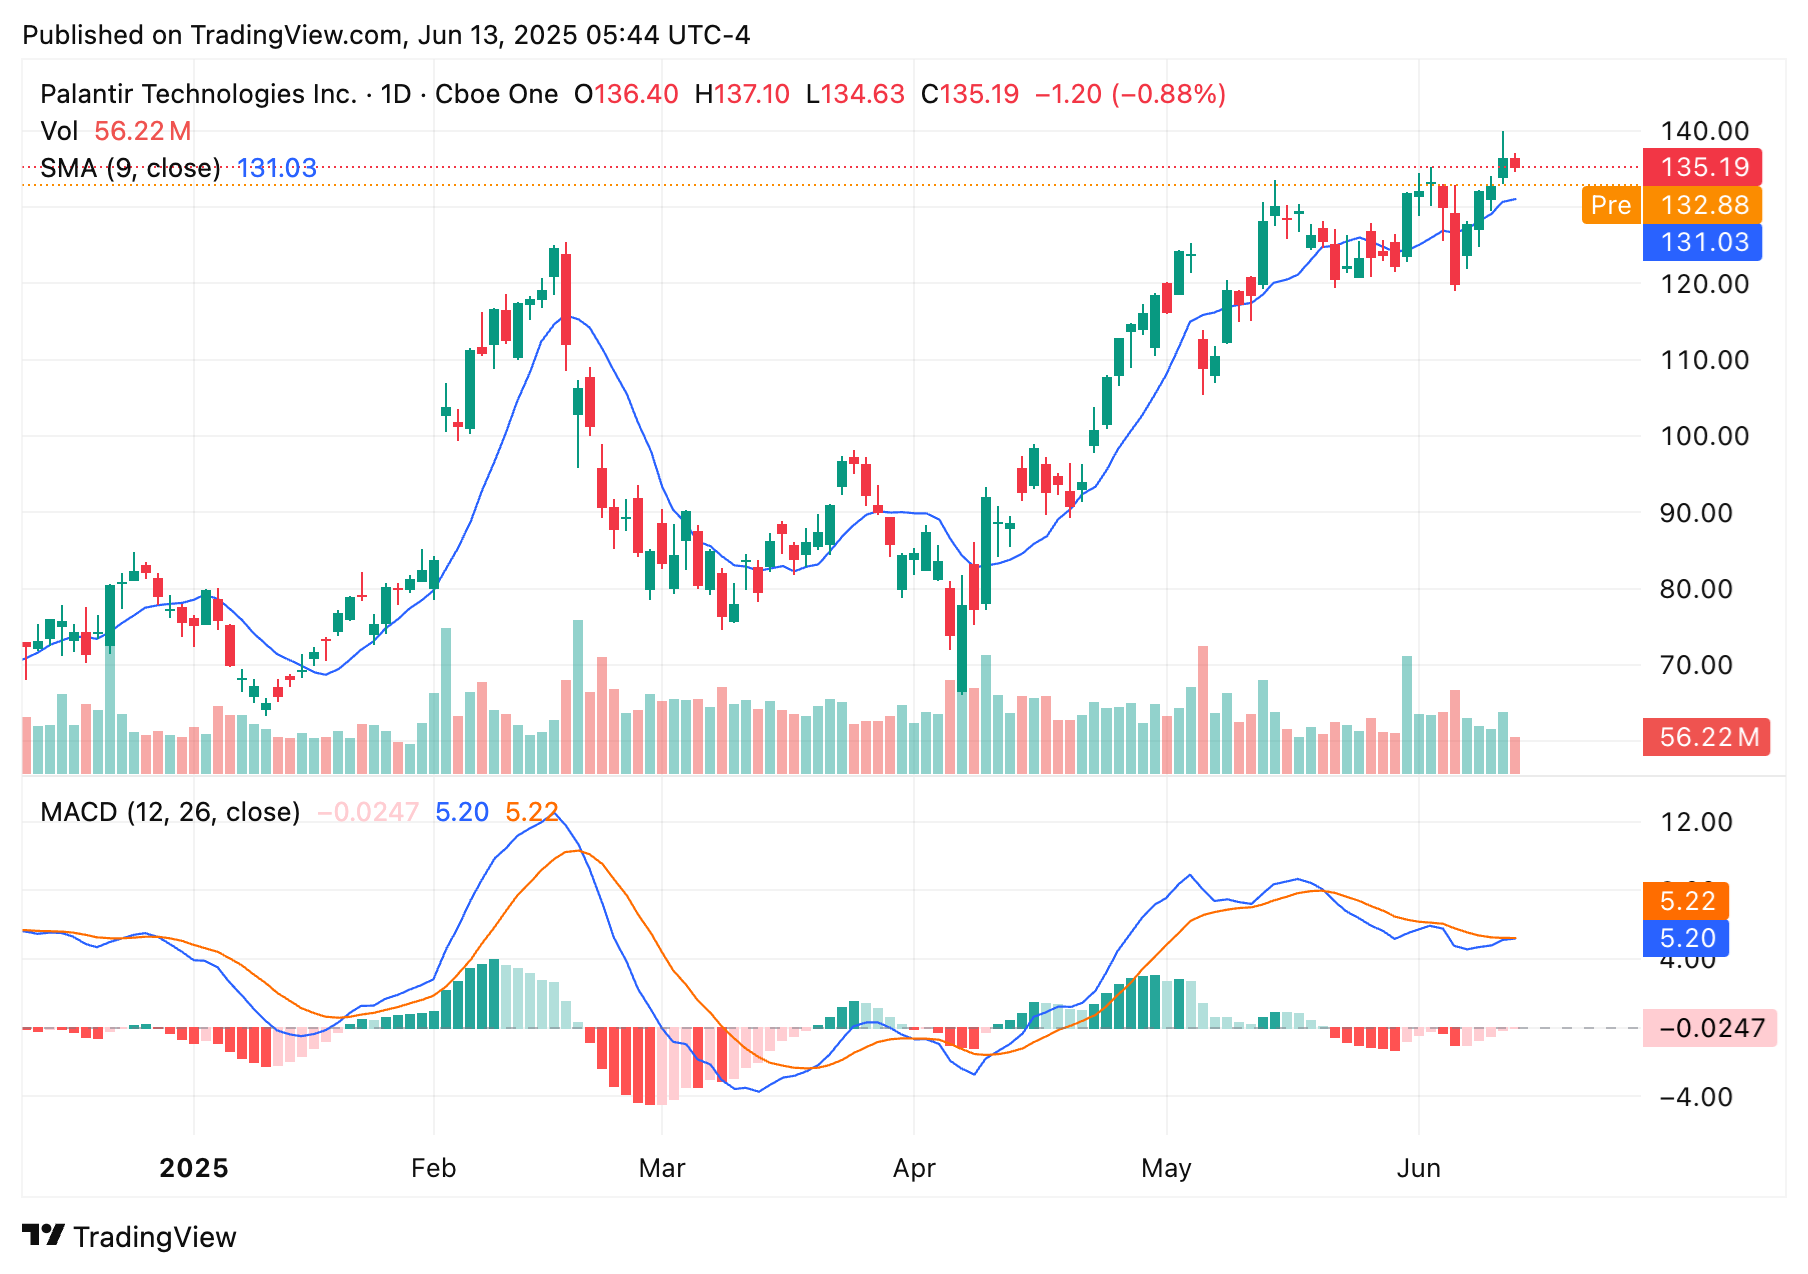Click the Vol indicator legend label

tap(59, 131)
